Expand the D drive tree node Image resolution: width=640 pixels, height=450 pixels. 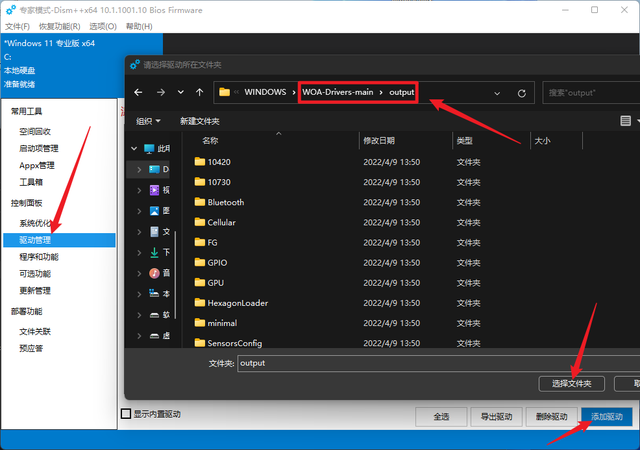139,169
